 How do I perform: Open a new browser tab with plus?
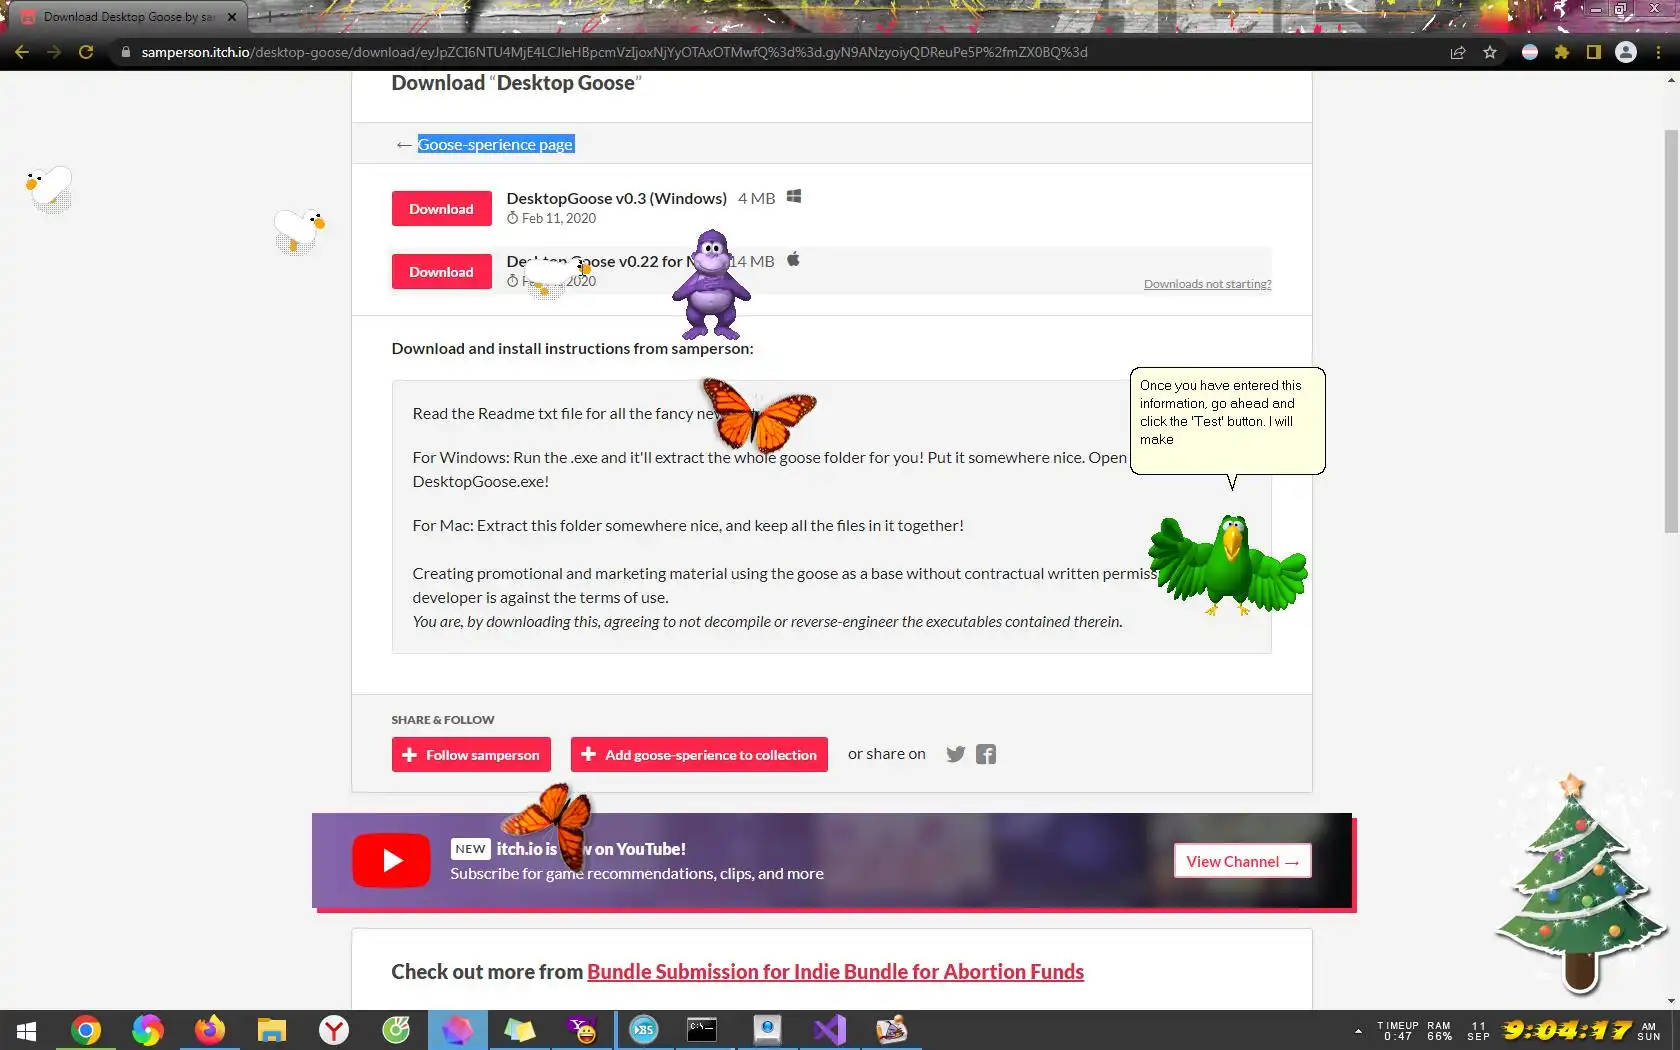tap(268, 16)
